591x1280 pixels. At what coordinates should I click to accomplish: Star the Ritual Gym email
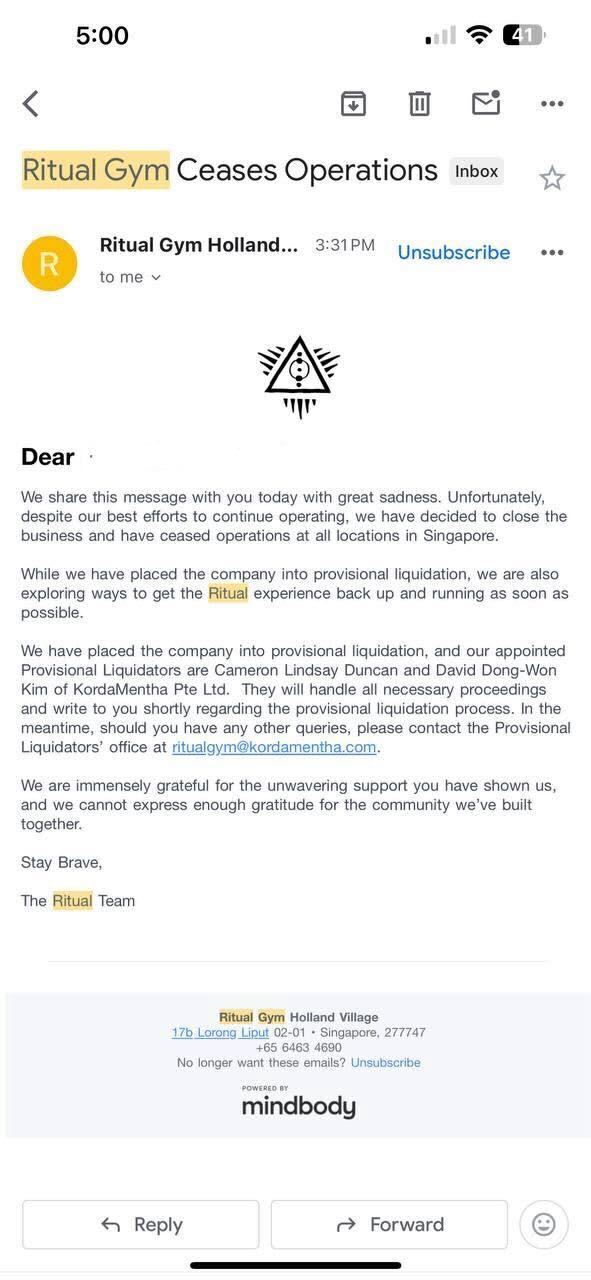(x=552, y=178)
